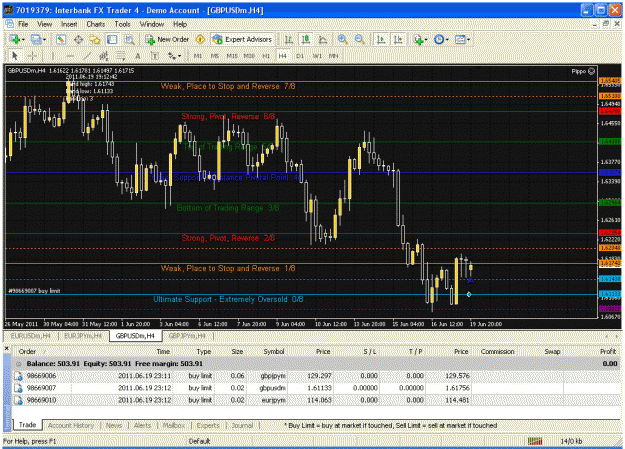Open the Market Watch window icon

coord(61,39)
